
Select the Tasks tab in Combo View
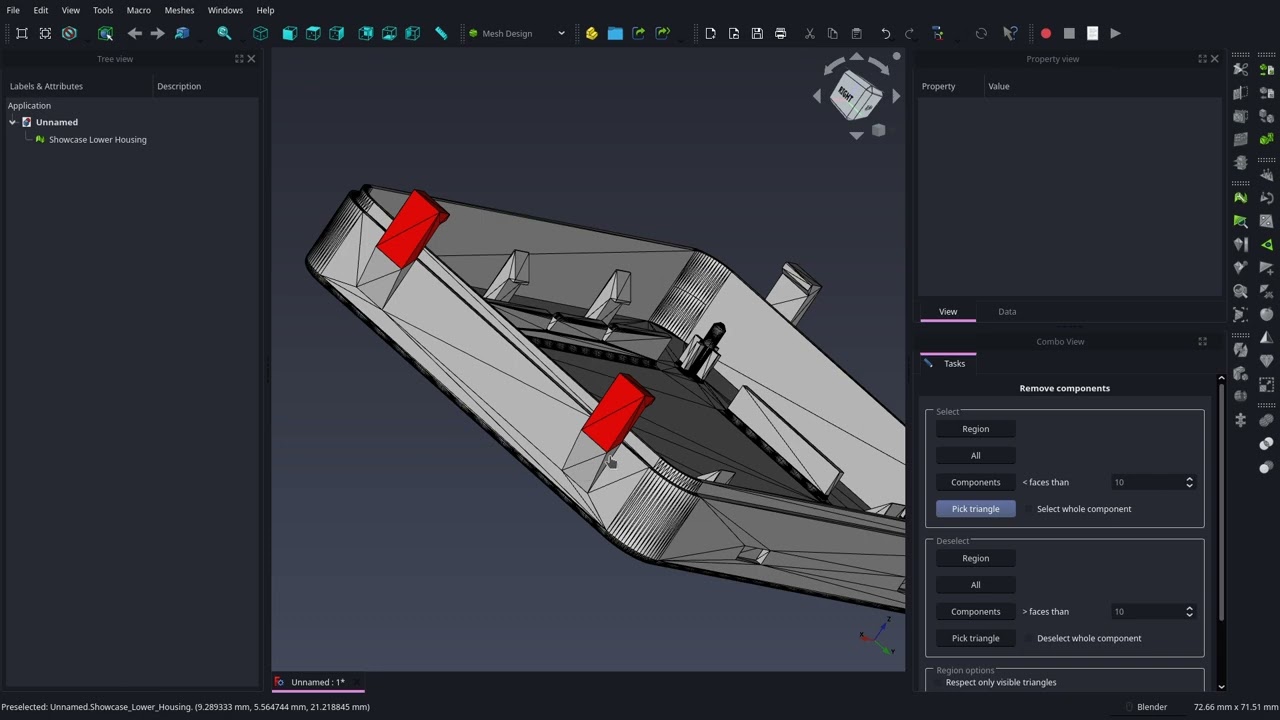(x=948, y=363)
